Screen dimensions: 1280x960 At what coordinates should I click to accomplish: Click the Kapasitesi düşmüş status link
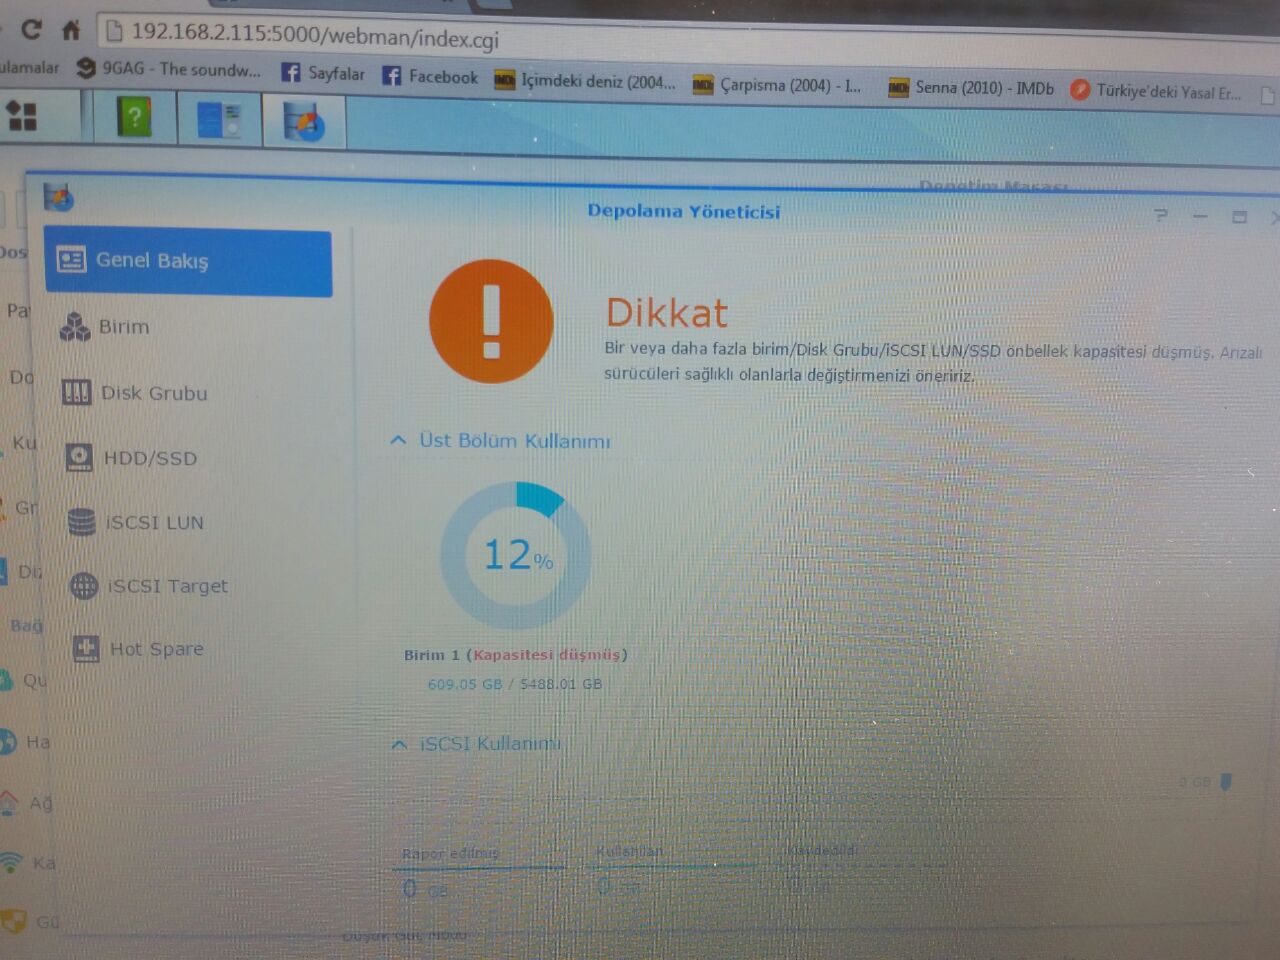pyautogui.click(x=546, y=655)
